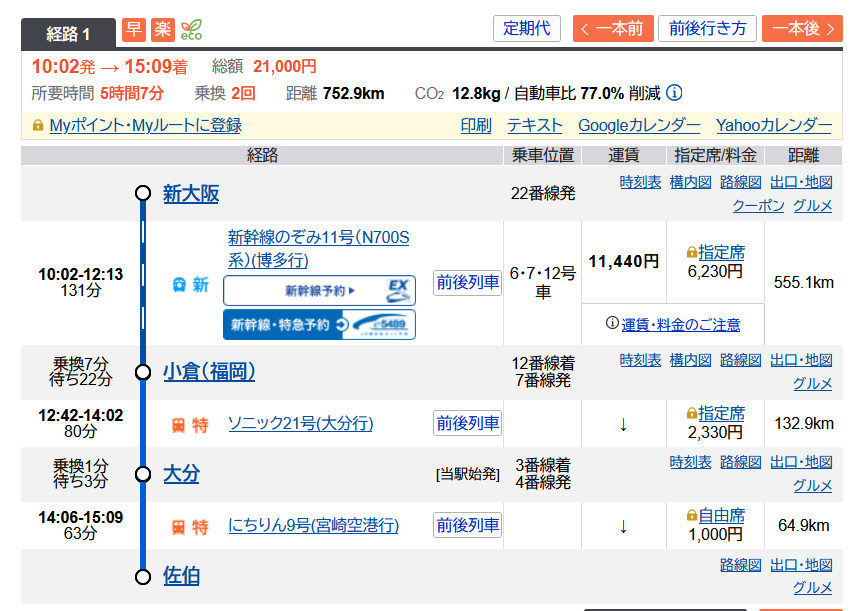Open 前後列車 for ソニック21号

coord(467,423)
